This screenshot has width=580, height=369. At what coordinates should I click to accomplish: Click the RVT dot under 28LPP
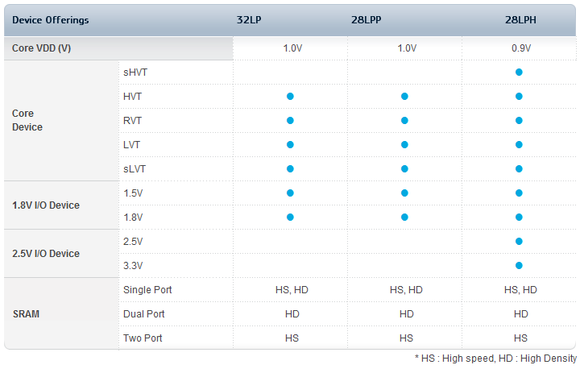tap(405, 121)
